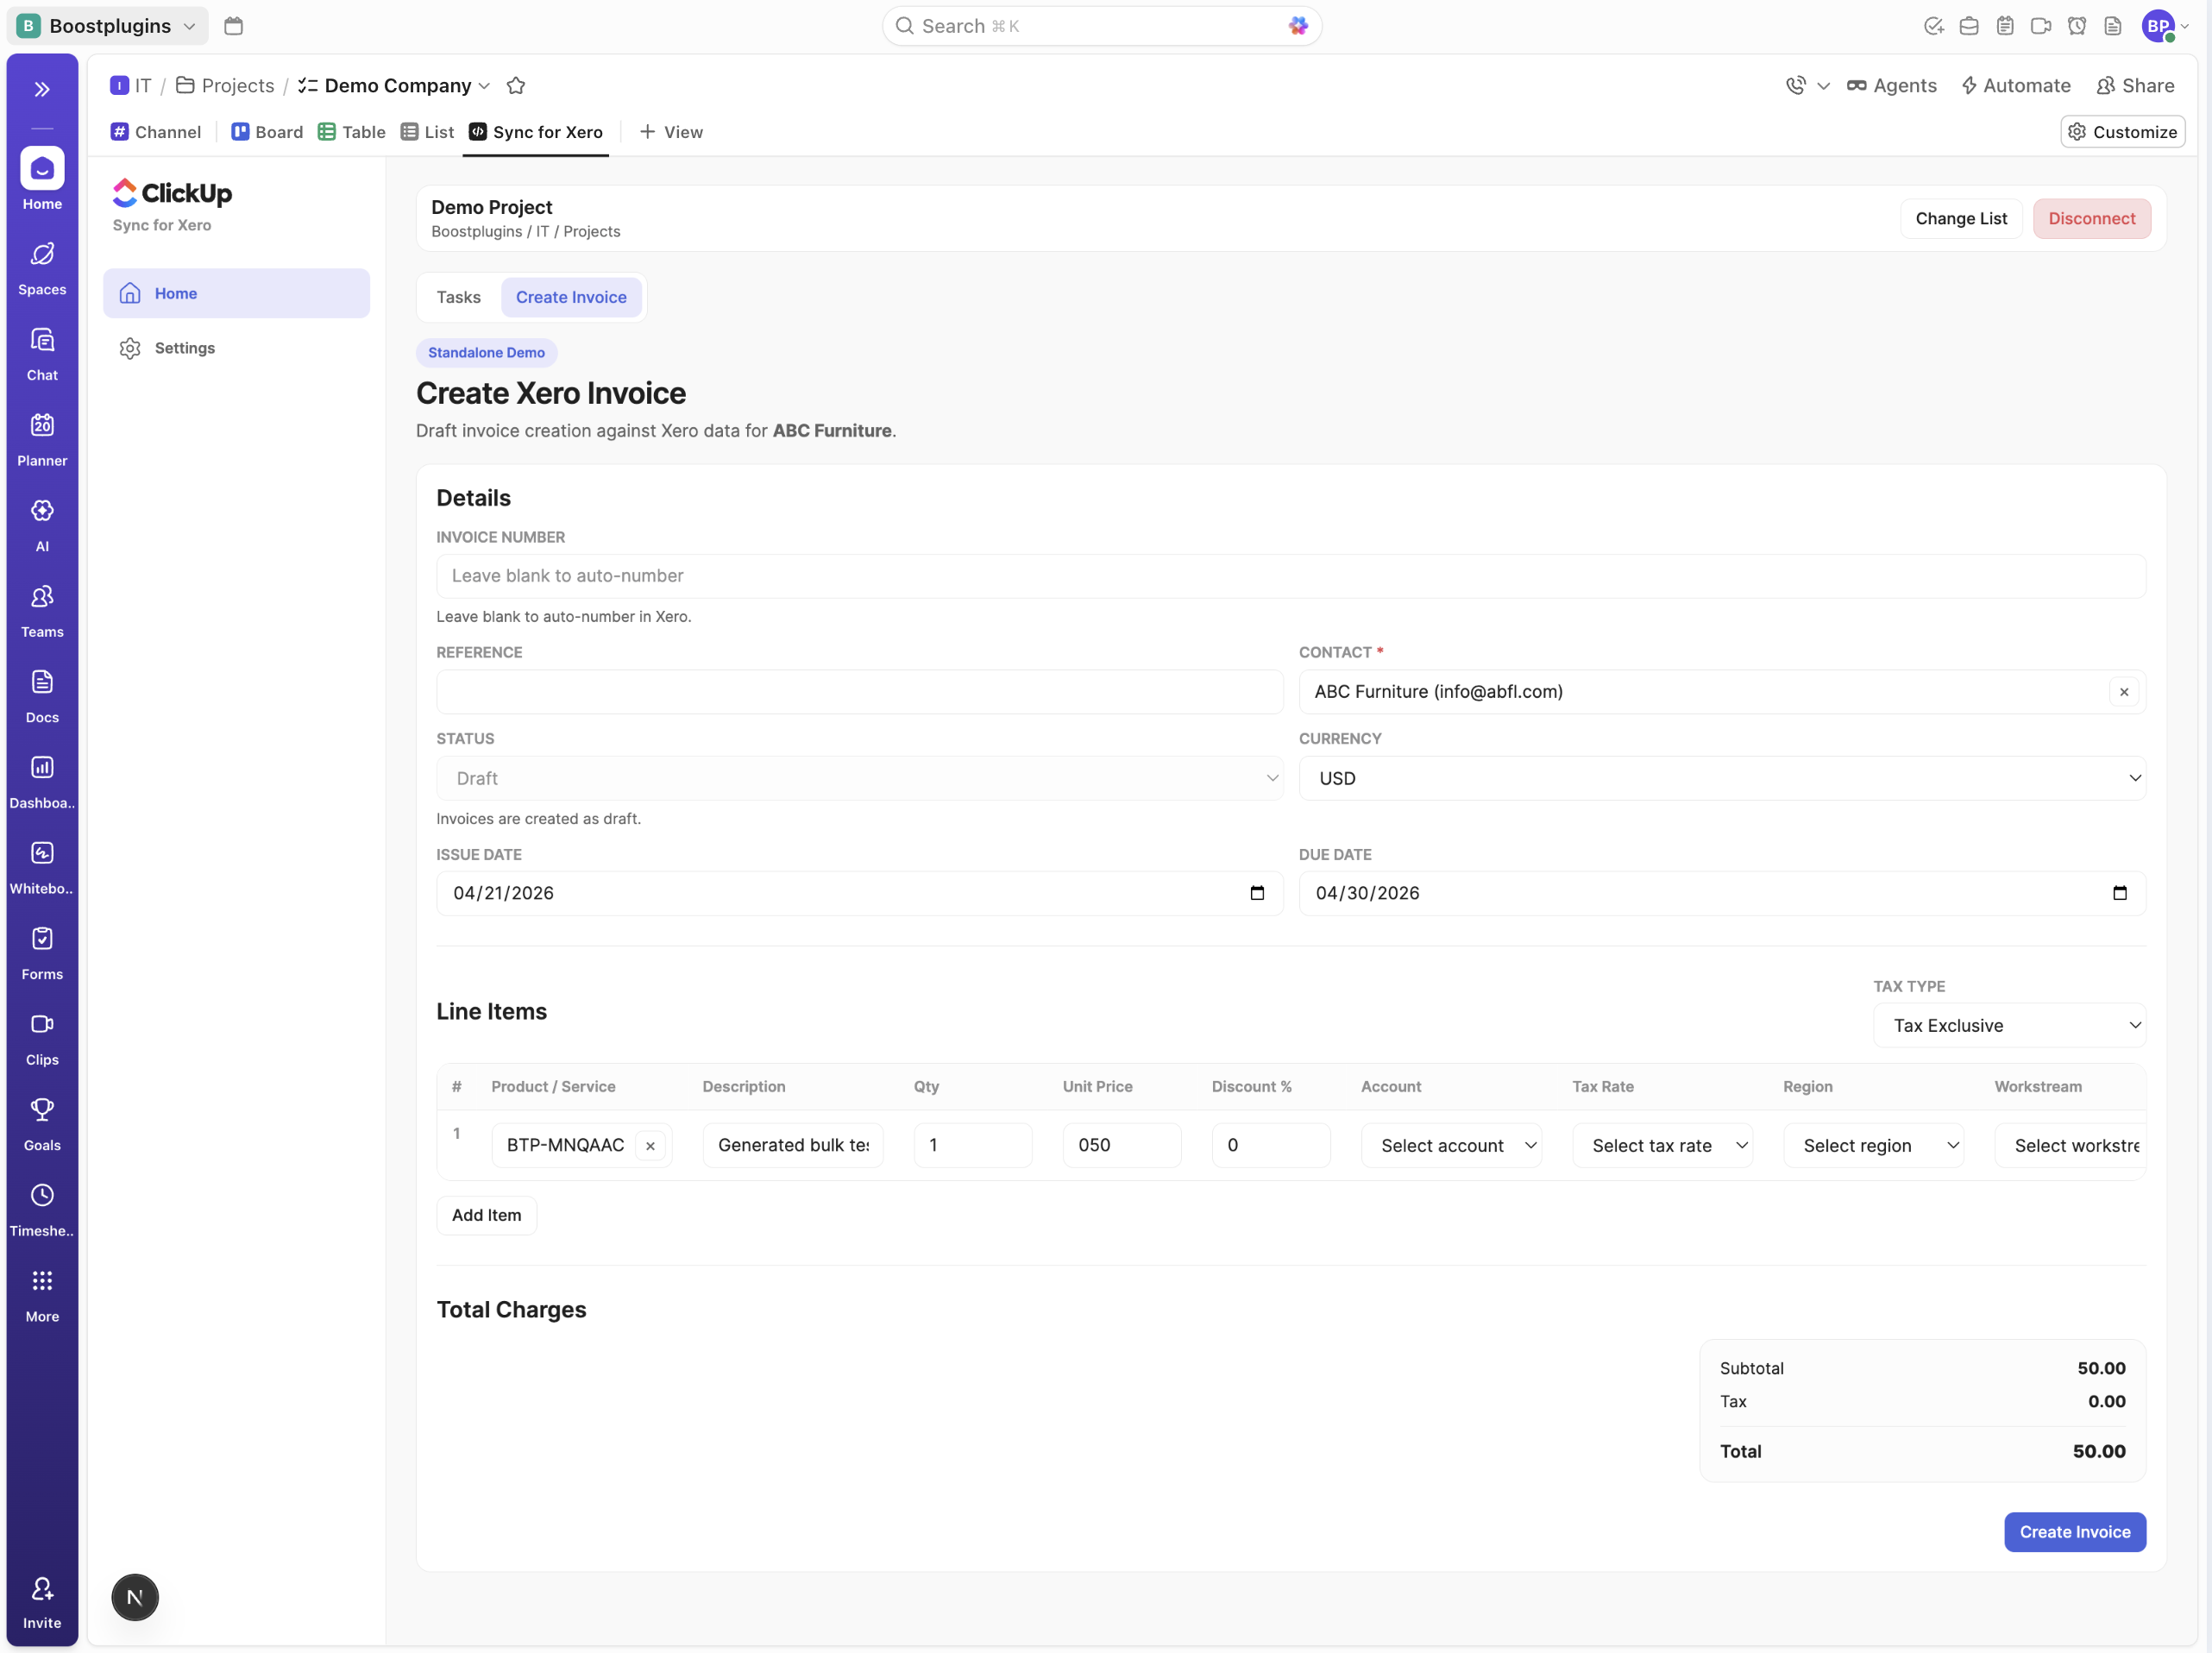Image resolution: width=2212 pixels, height=1653 pixels.
Task: Clear the ABC Furniture contact selection
Action: point(2123,692)
